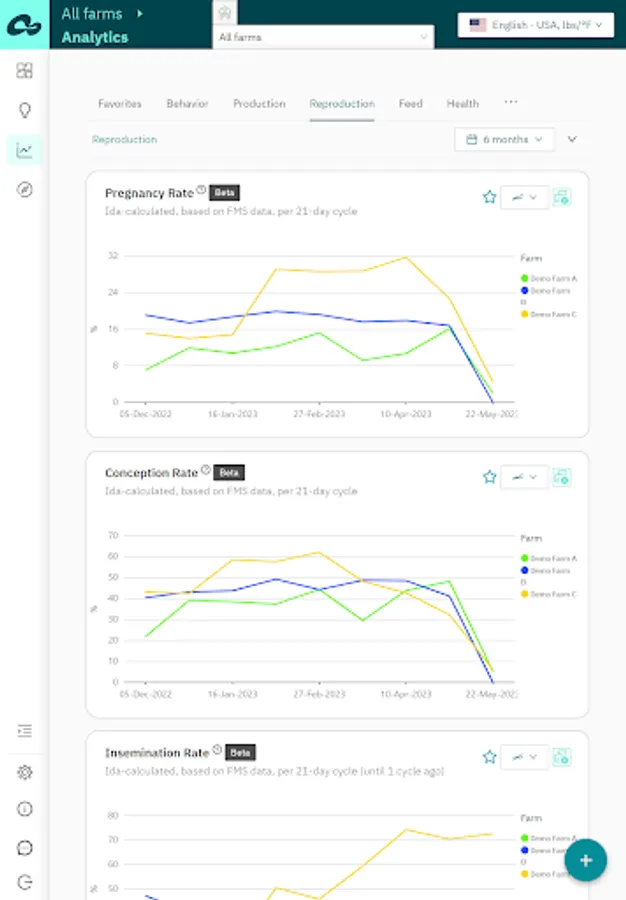
Task: Click the Beta badge beside Pregnancy Rate
Action: coord(224,193)
